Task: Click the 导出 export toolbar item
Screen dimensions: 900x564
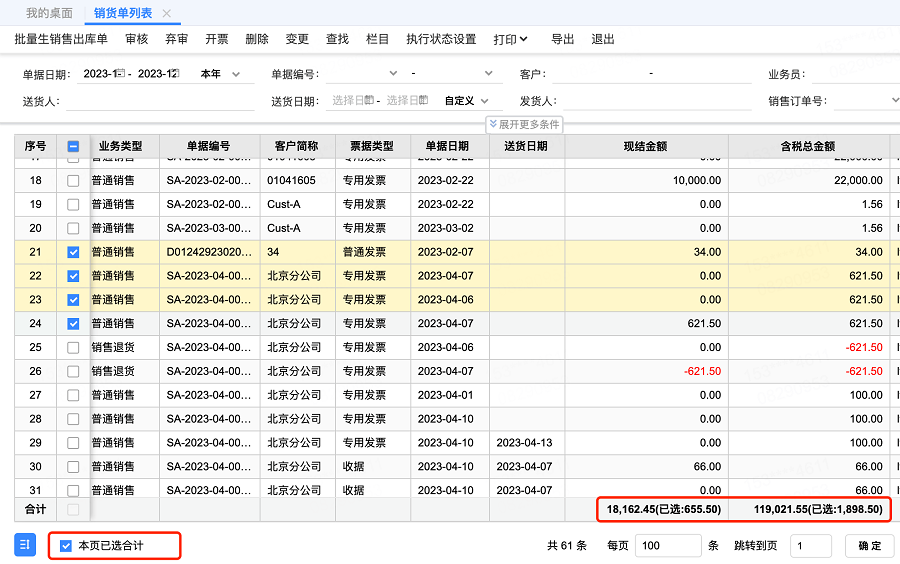Action: [563, 39]
